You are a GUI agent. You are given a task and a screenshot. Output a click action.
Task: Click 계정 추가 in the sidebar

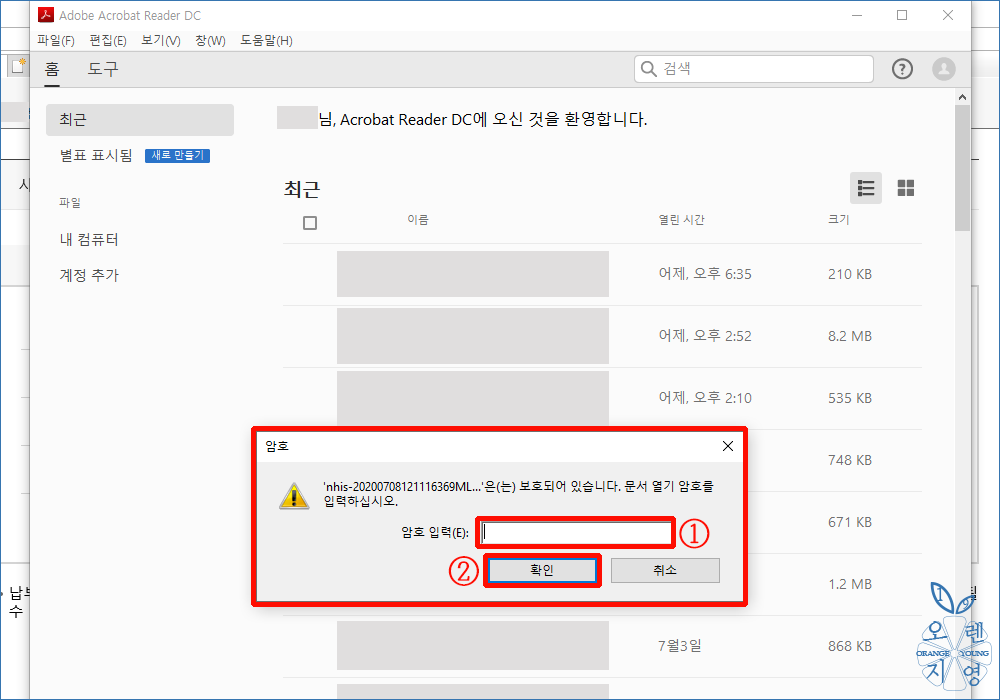[x=89, y=275]
